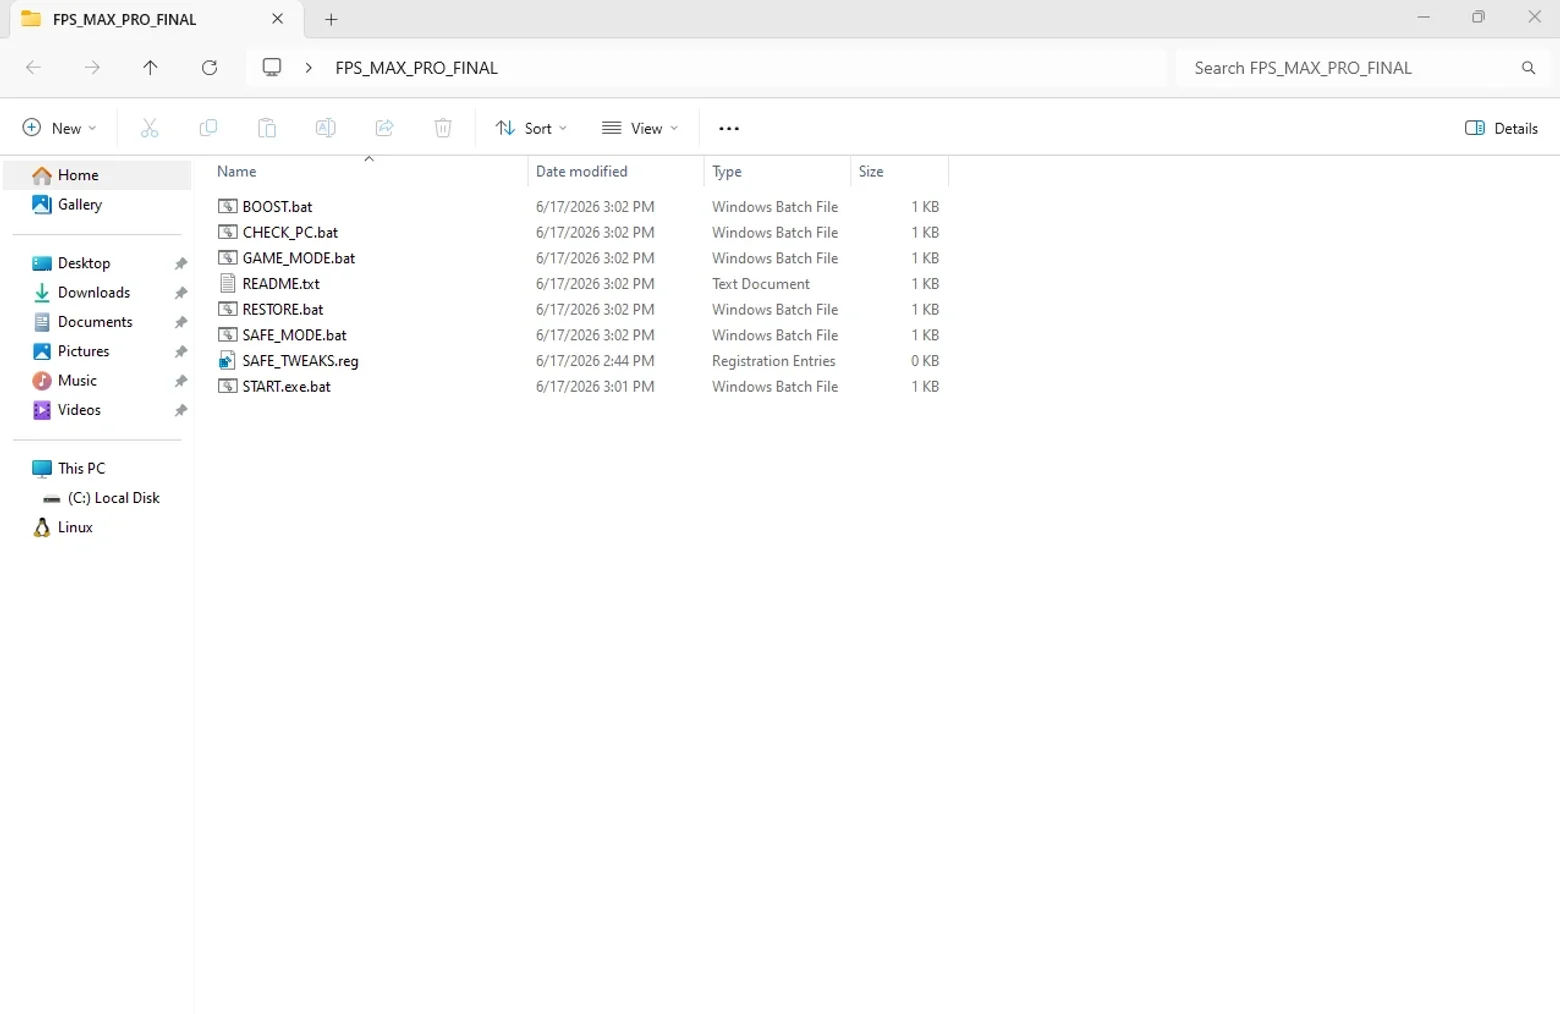This screenshot has height=1014, width=1560.
Task: Click the START.exe.bat file icon
Action: pyautogui.click(x=227, y=386)
